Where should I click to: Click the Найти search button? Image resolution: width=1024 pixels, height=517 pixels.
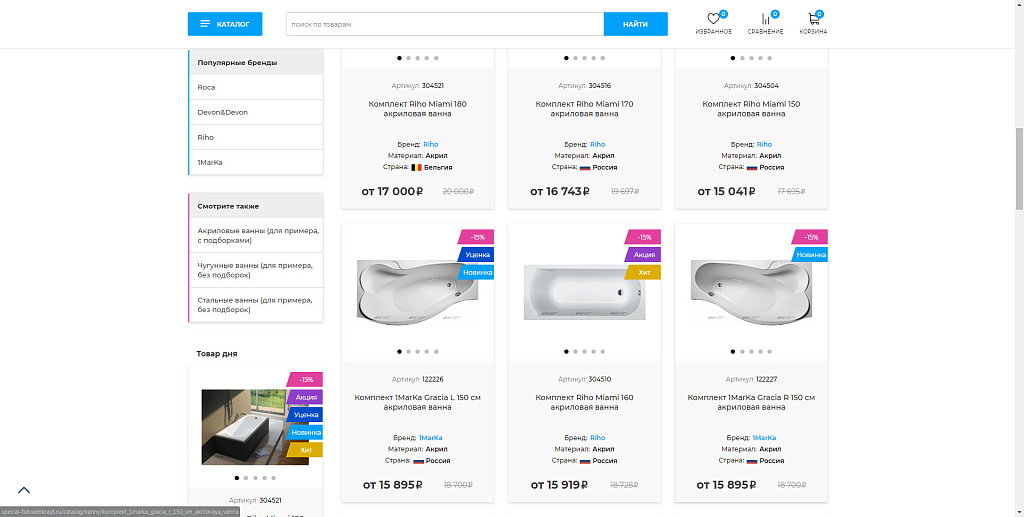(635, 24)
